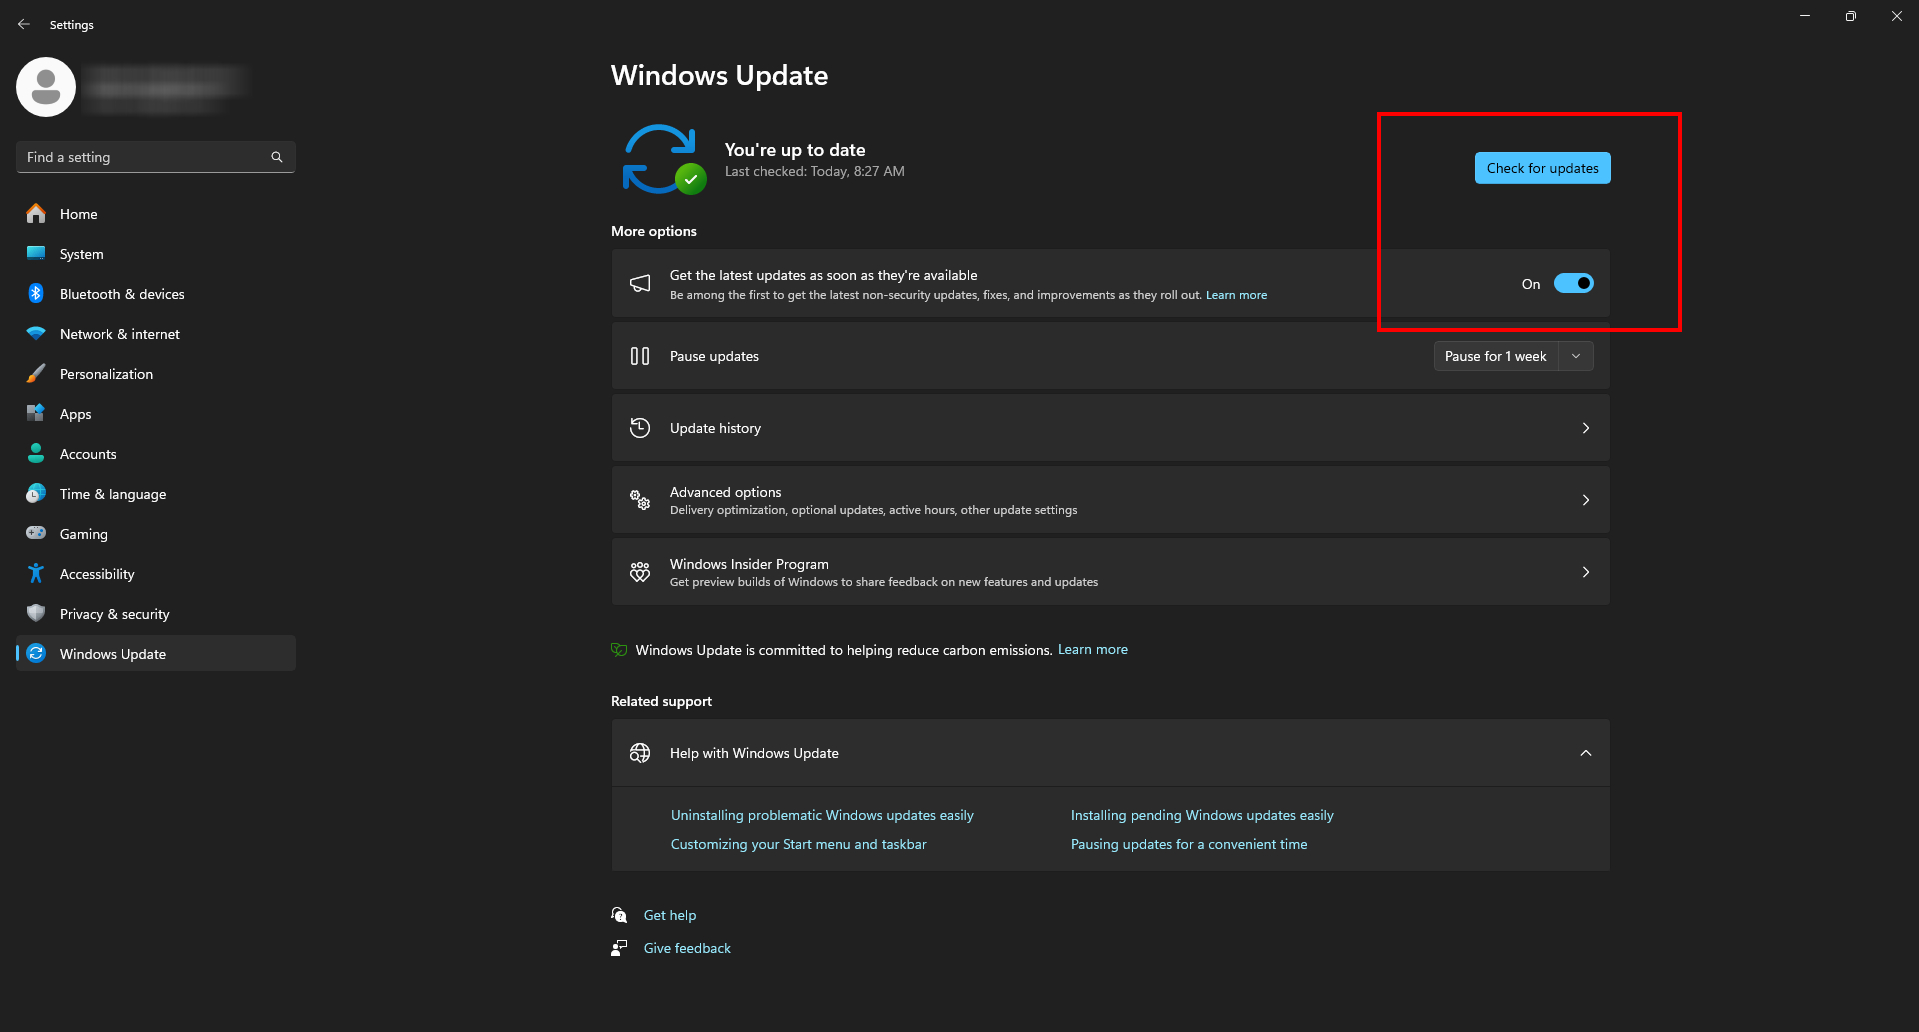Click the Windows Update sync icon in sidebar
The image size is (1919, 1032).
pyautogui.click(x=36, y=653)
